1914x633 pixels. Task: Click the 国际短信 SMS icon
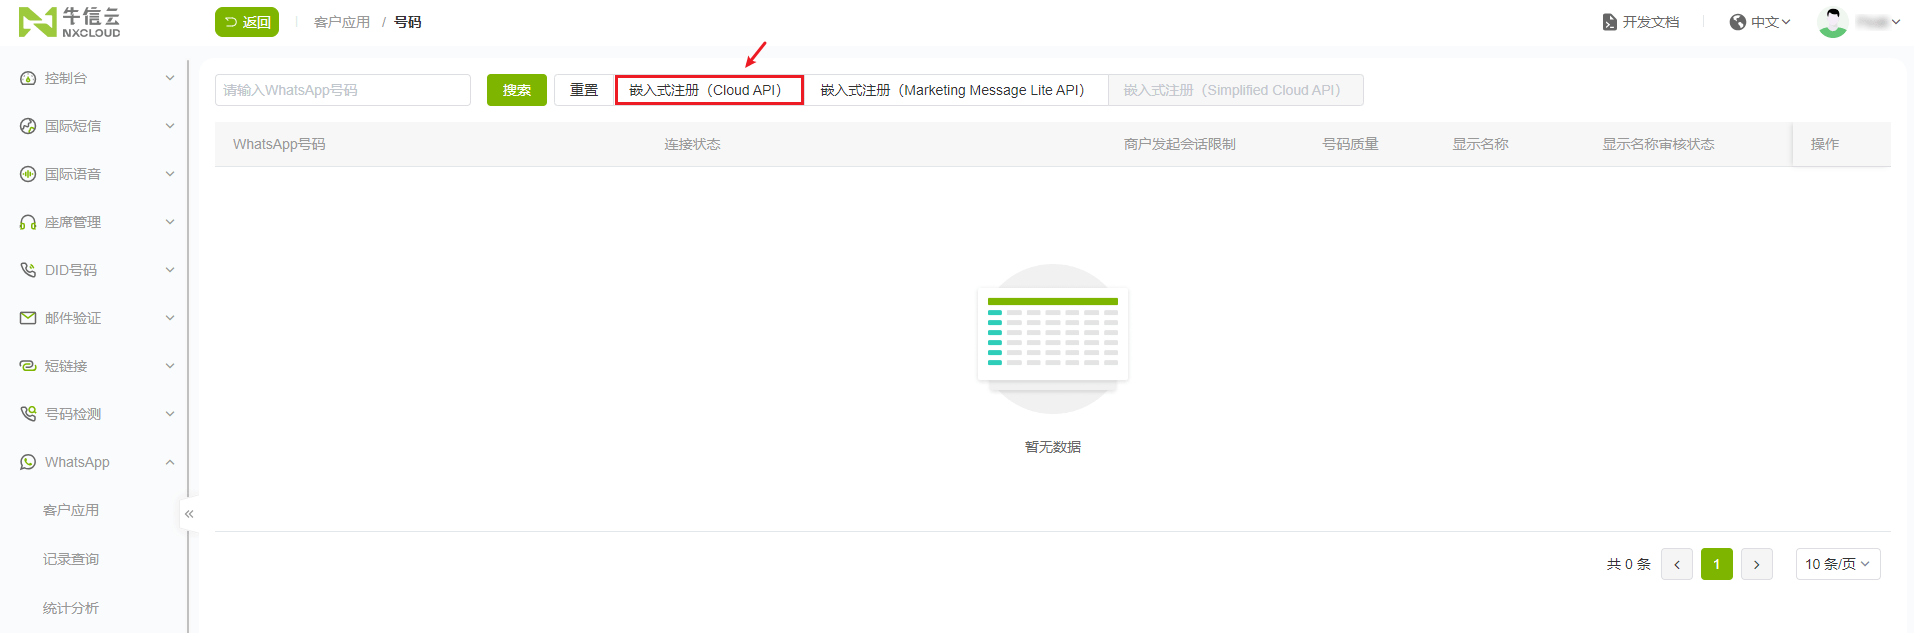(28, 126)
